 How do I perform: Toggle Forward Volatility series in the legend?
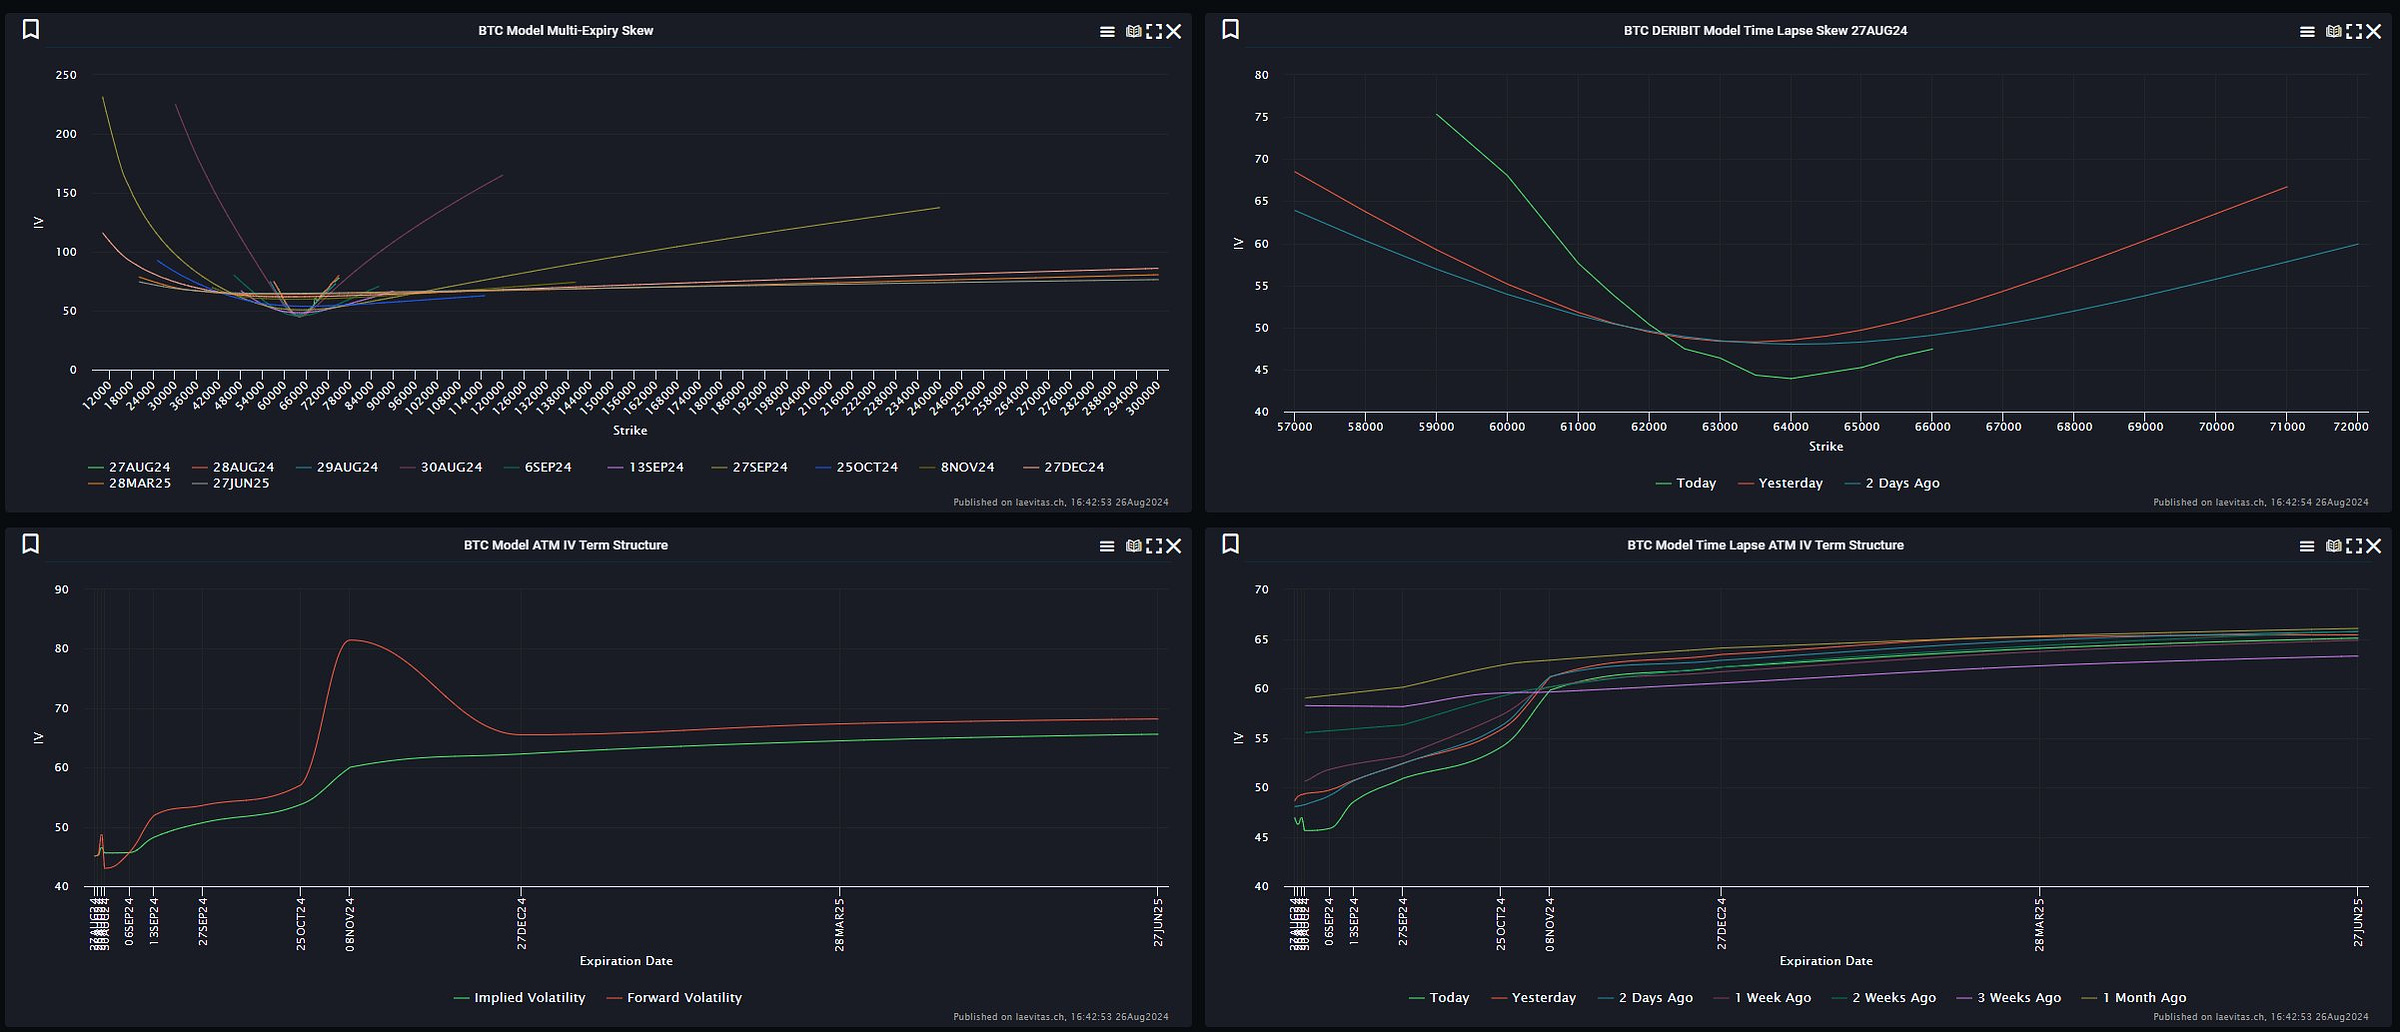click(x=674, y=997)
